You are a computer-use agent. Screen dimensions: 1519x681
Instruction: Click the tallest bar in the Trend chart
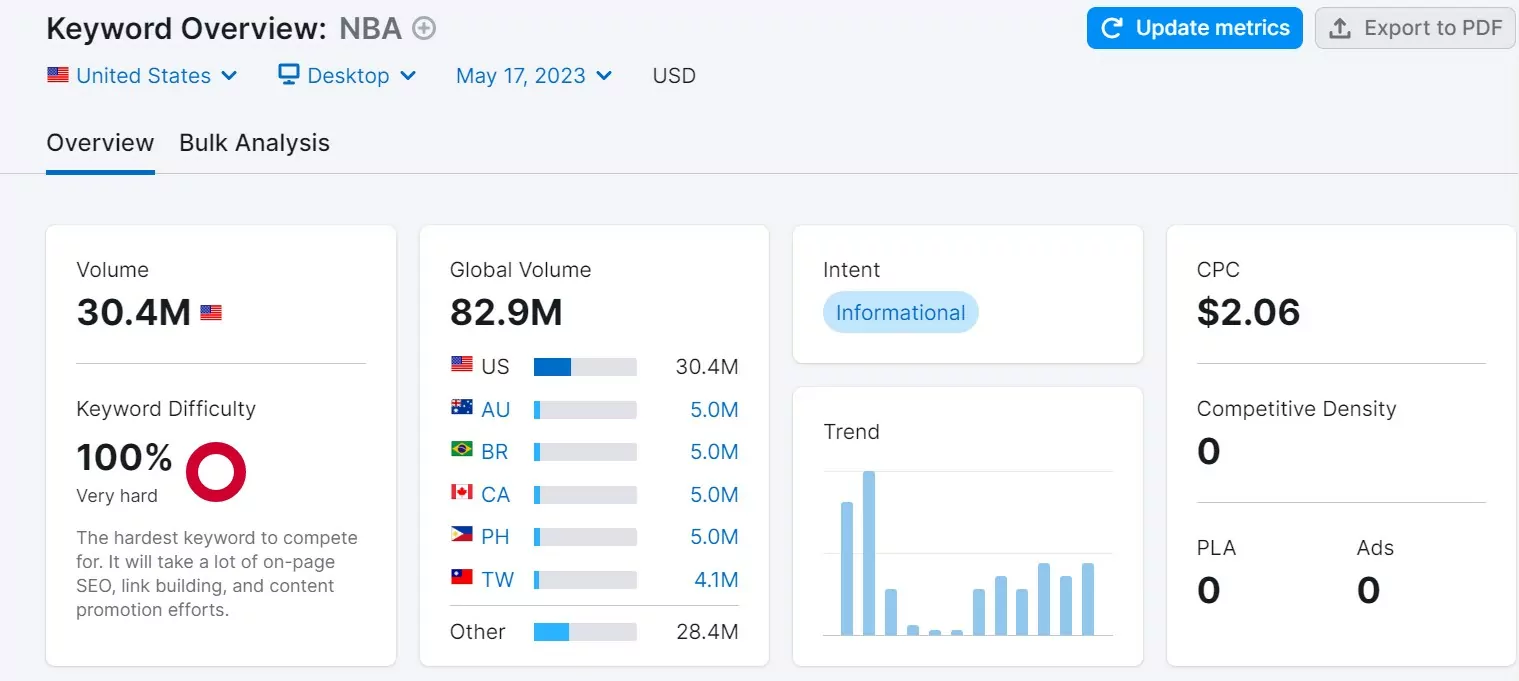(868, 550)
